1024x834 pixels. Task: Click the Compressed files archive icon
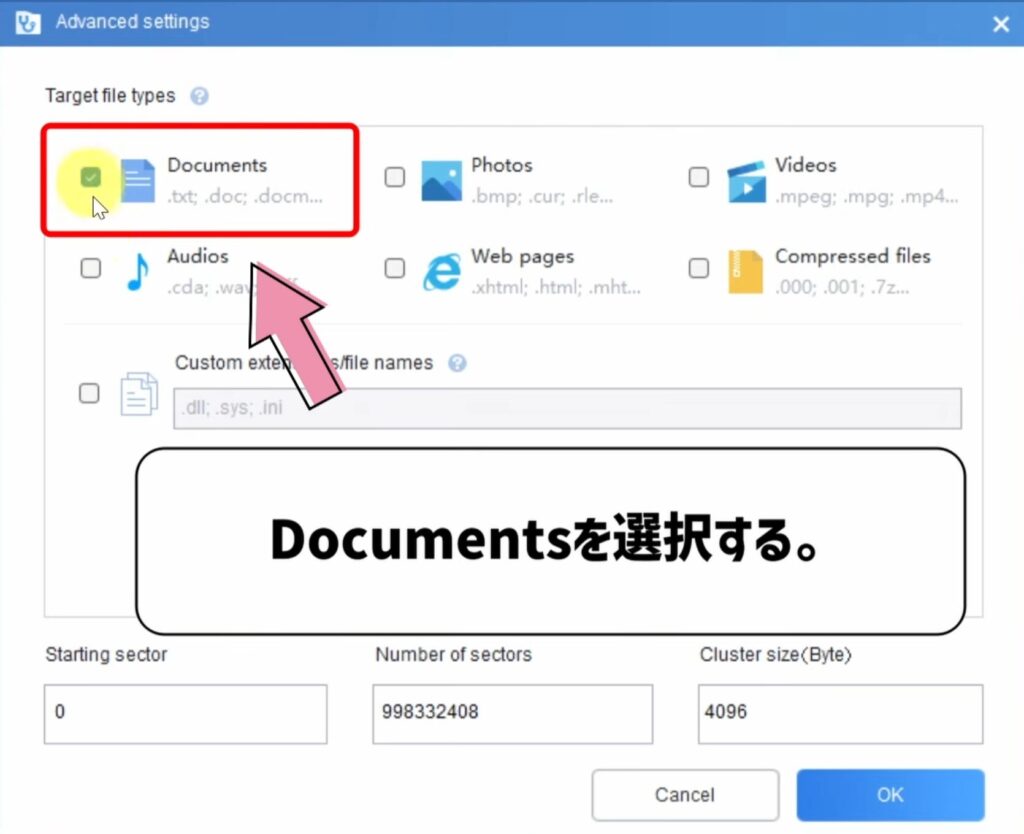coord(747,271)
